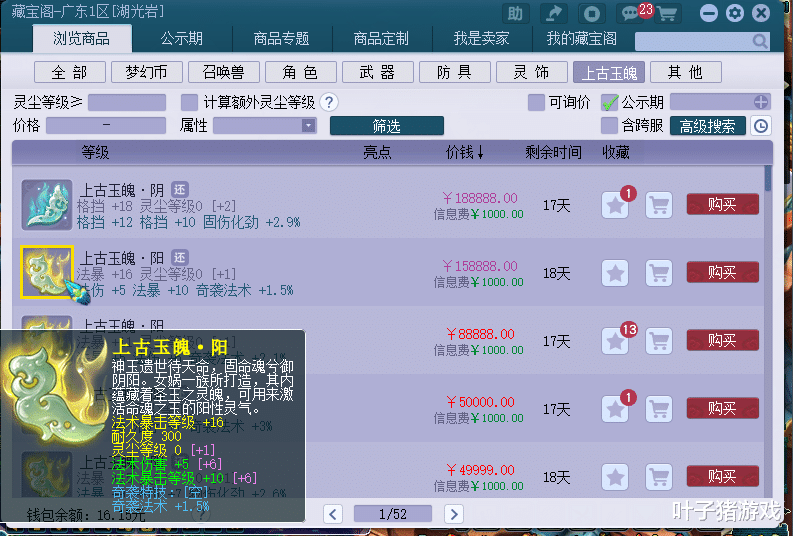
Task: Open 我是卖家 tab
Action: click(x=481, y=38)
